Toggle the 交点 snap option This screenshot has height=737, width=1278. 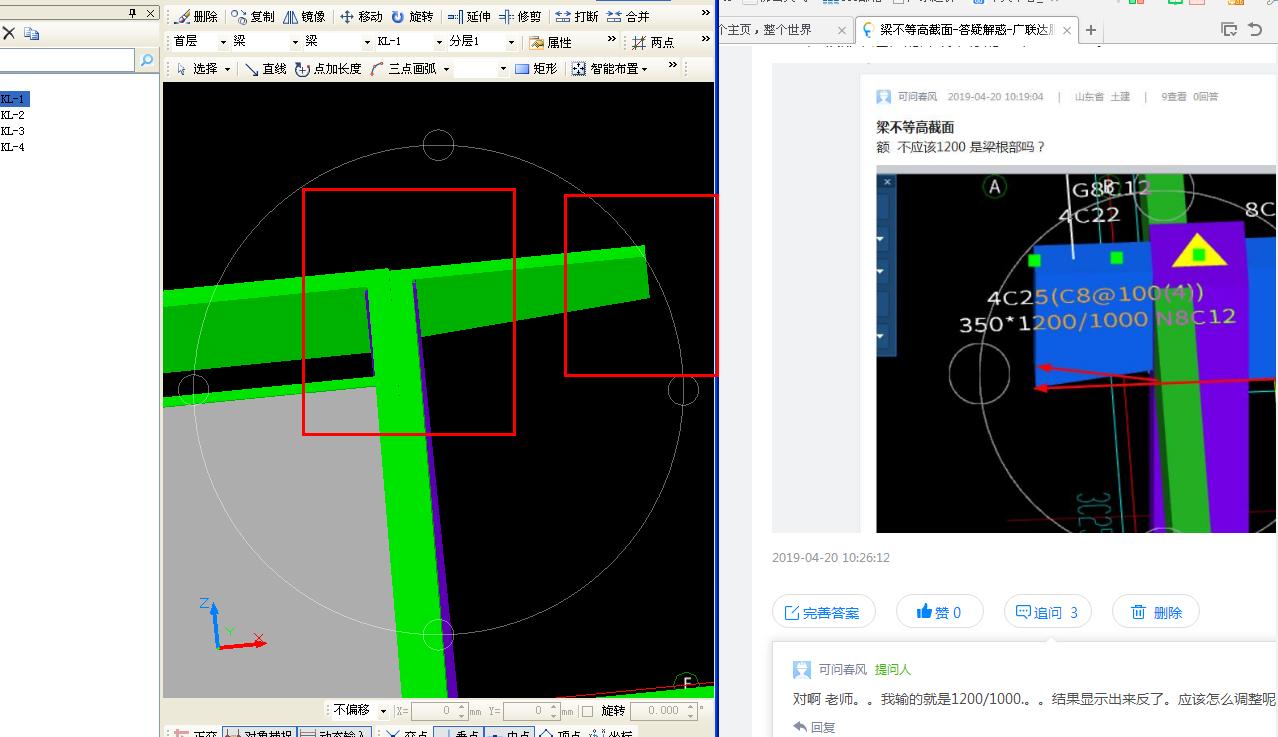[x=408, y=735]
